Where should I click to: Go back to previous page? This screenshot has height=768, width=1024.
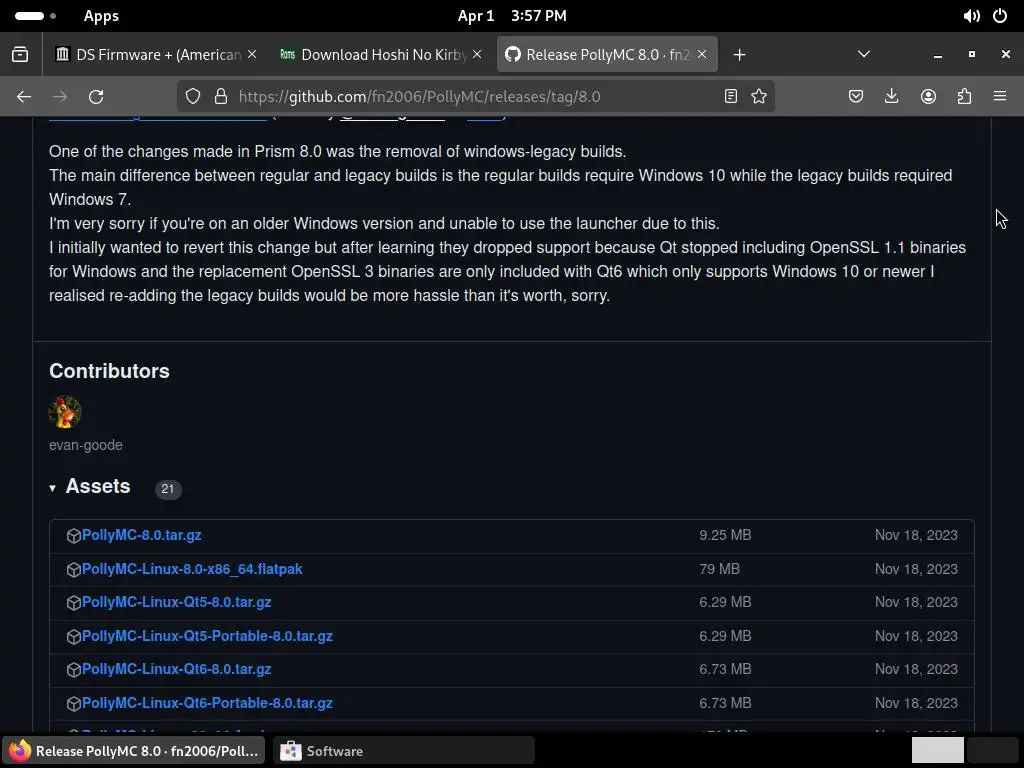[24, 97]
